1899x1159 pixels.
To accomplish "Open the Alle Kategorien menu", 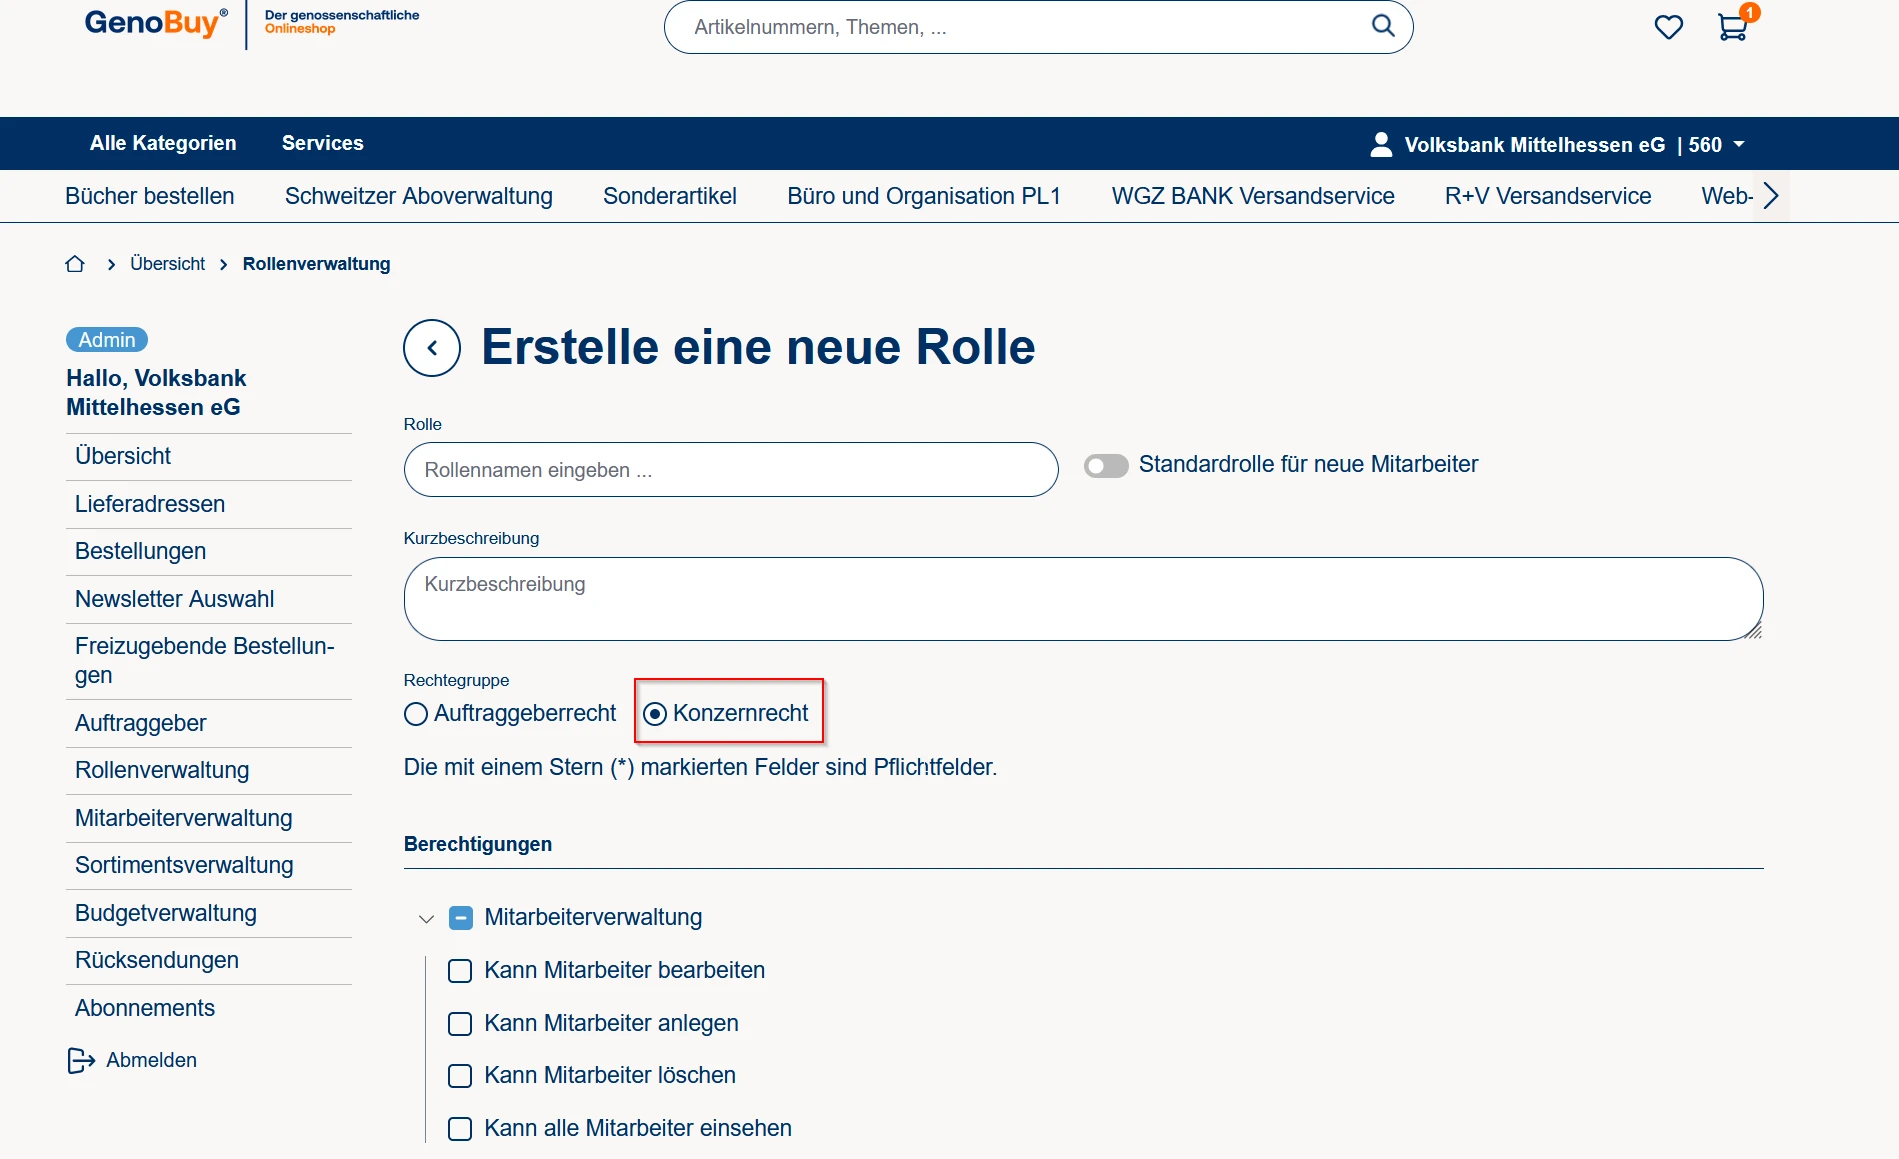I will click(163, 143).
